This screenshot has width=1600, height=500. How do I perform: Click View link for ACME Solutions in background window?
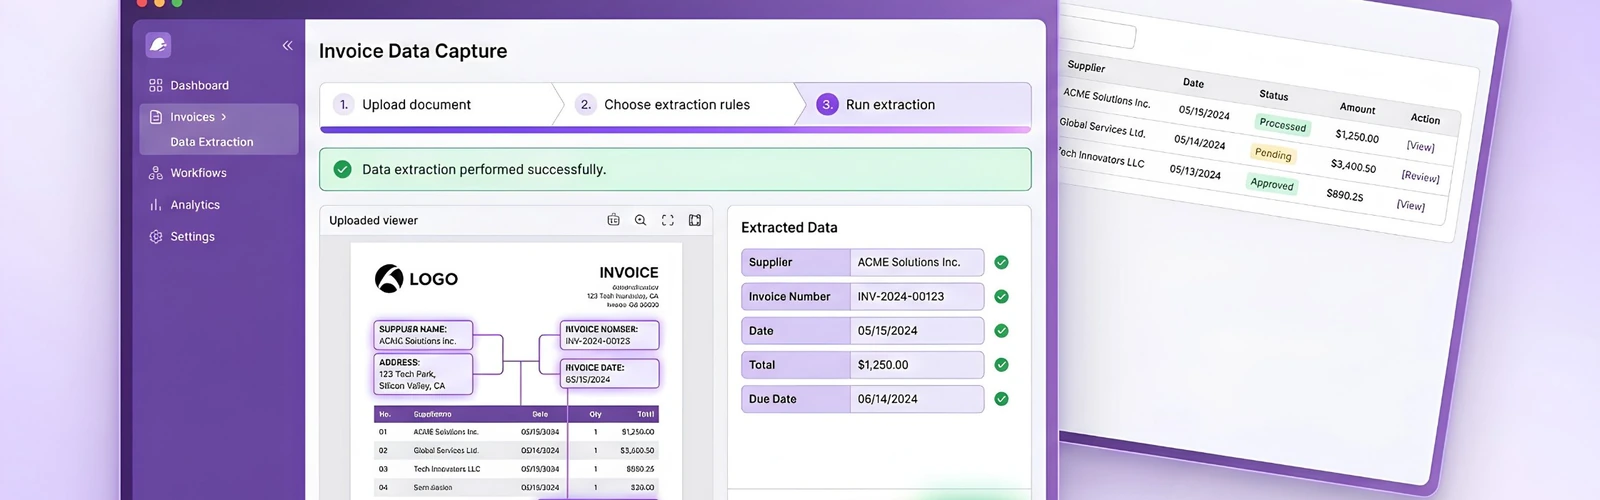tap(1420, 146)
